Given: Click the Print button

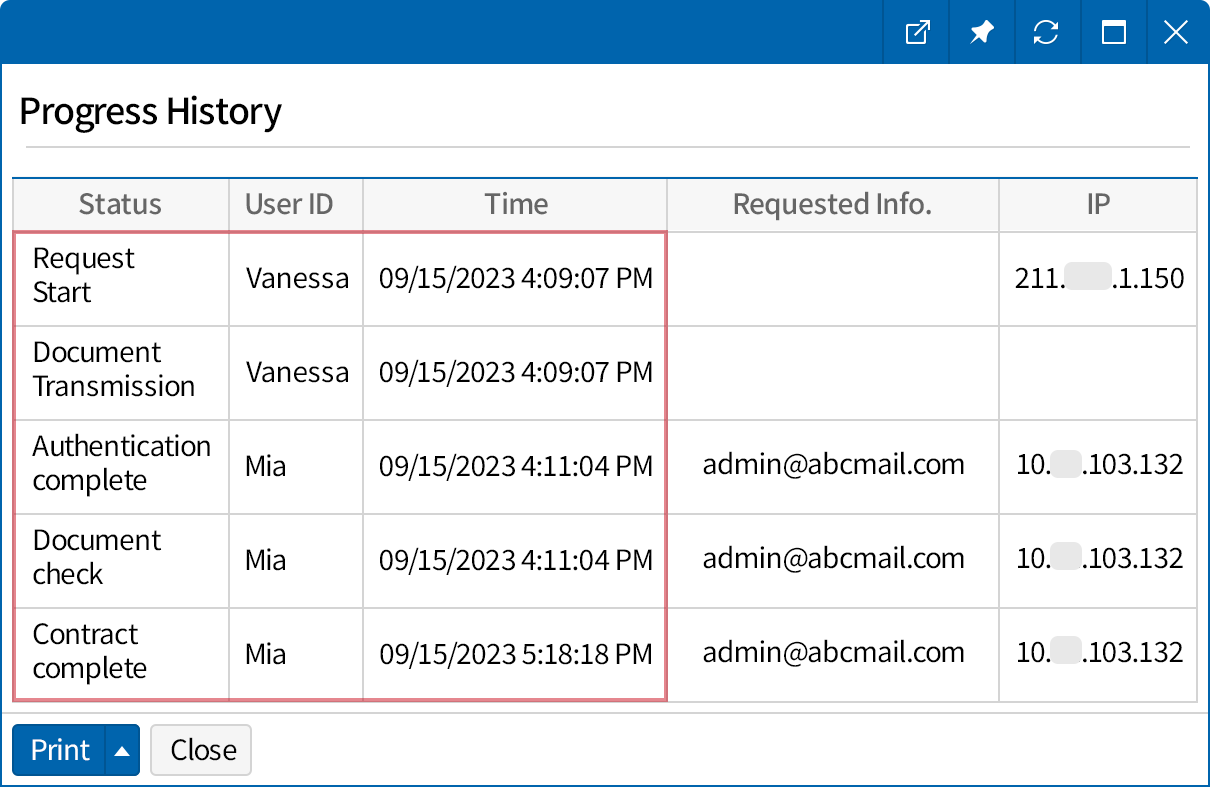Looking at the screenshot, I should click(60, 750).
